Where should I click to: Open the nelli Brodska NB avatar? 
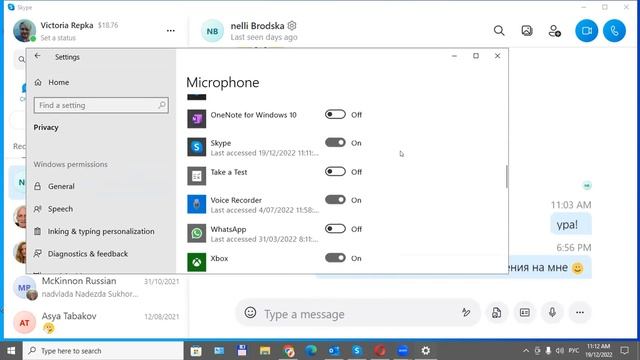click(x=212, y=31)
